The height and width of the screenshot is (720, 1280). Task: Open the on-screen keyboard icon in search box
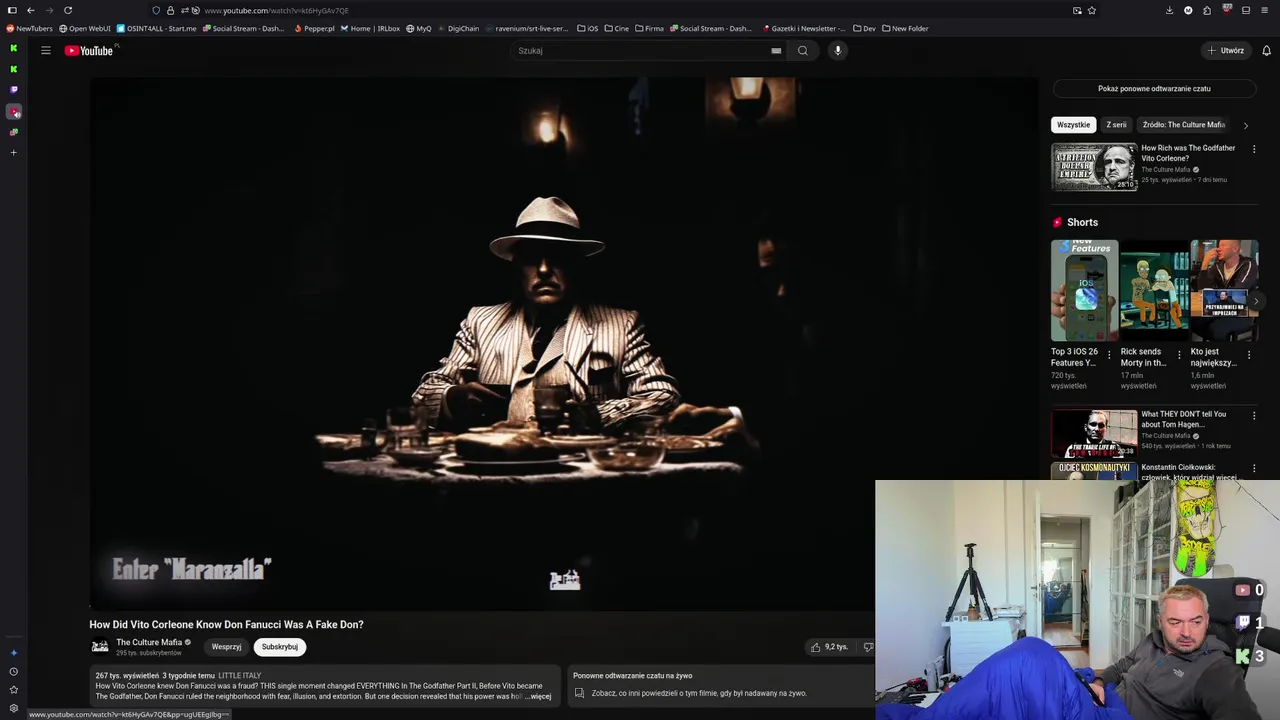tap(776, 50)
